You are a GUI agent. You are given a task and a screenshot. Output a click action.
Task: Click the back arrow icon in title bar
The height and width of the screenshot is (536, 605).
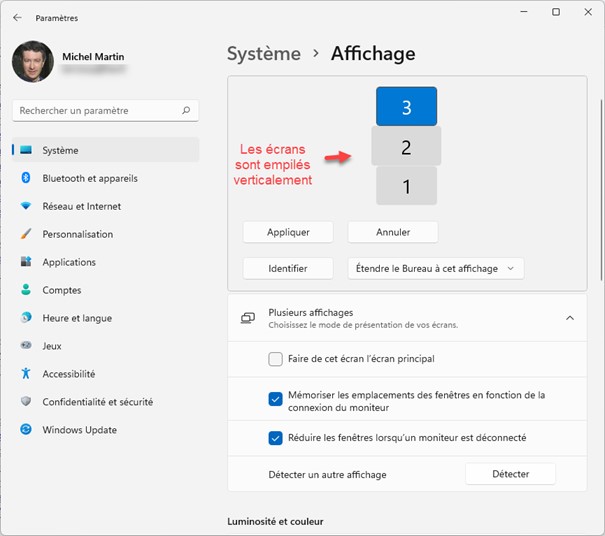[17, 18]
